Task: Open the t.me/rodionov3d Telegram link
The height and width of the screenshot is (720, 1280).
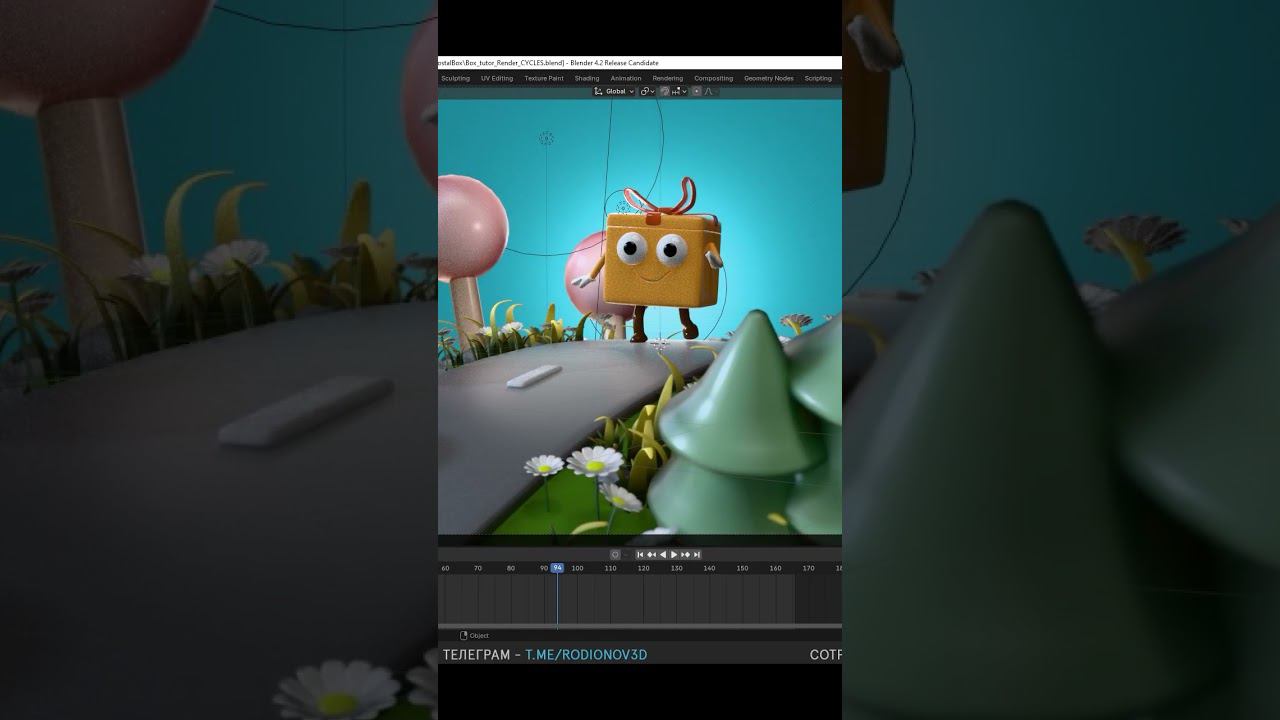Action: [x=586, y=655]
